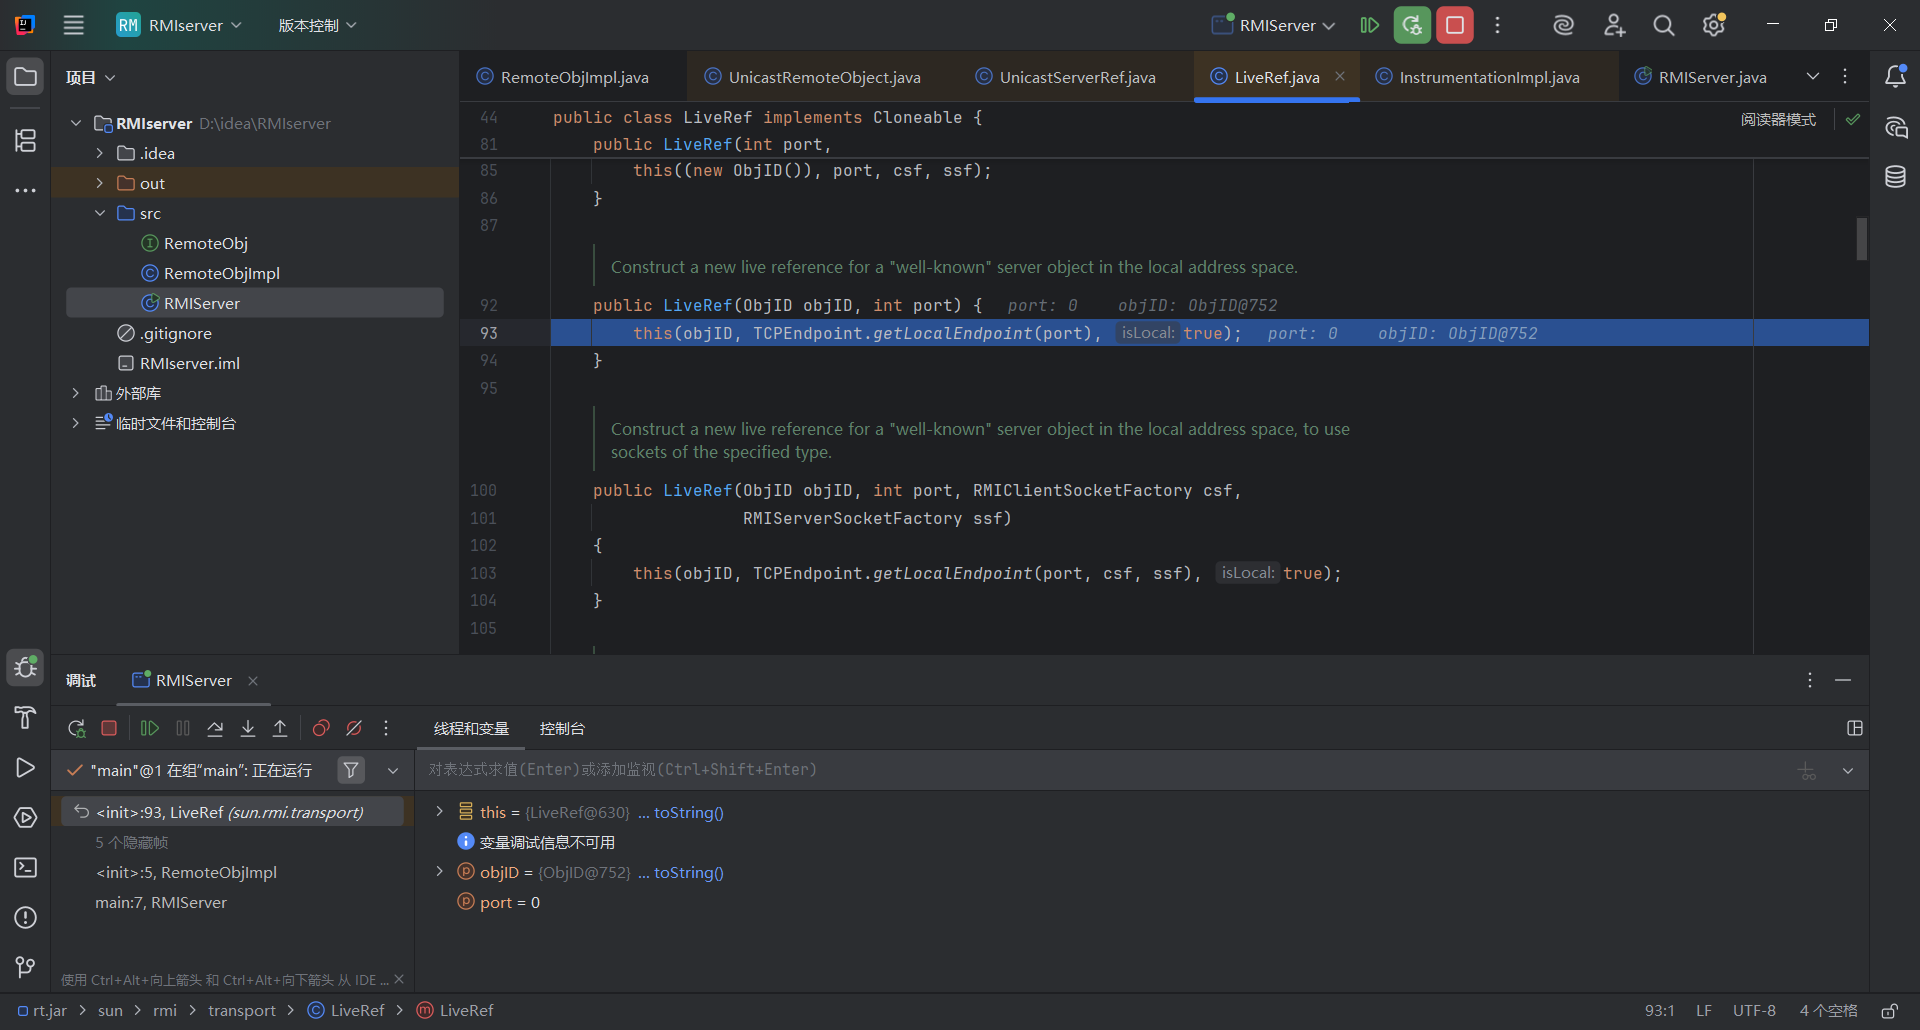The height and width of the screenshot is (1030, 1920).
Task: Expand the objID variable node
Action: point(439,872)
